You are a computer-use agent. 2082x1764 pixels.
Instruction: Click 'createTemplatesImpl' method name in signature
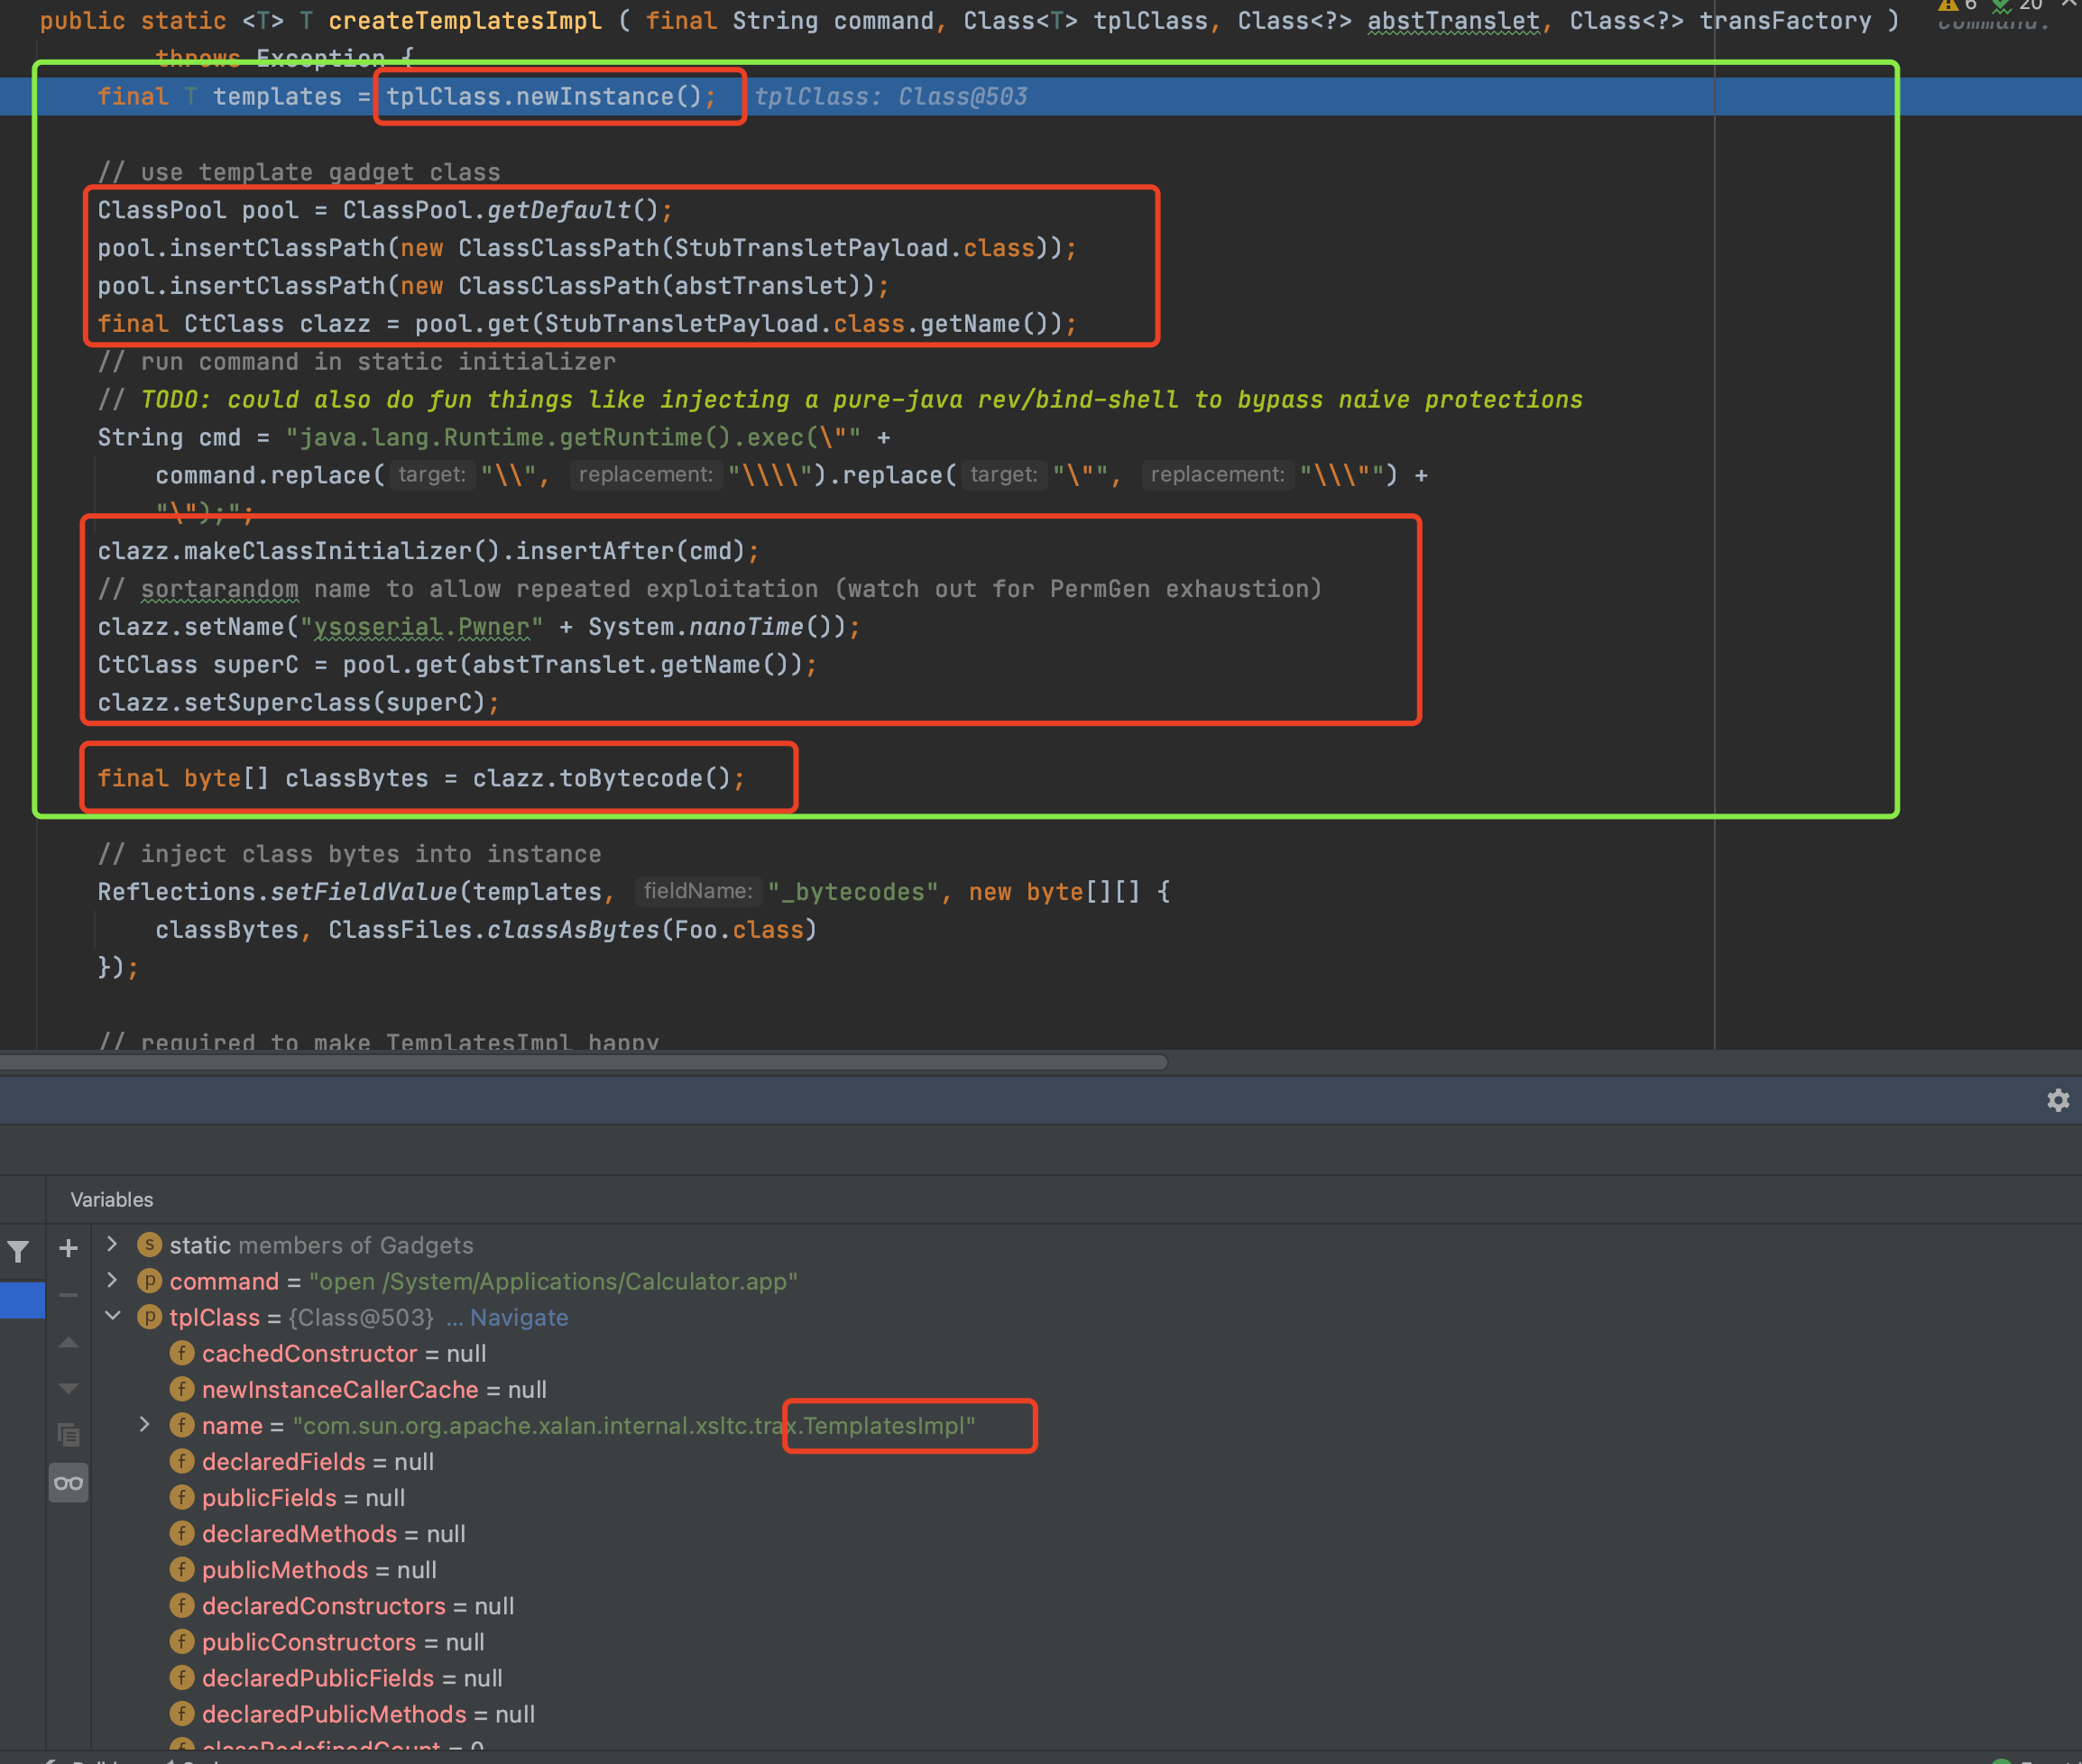[465, 20]
